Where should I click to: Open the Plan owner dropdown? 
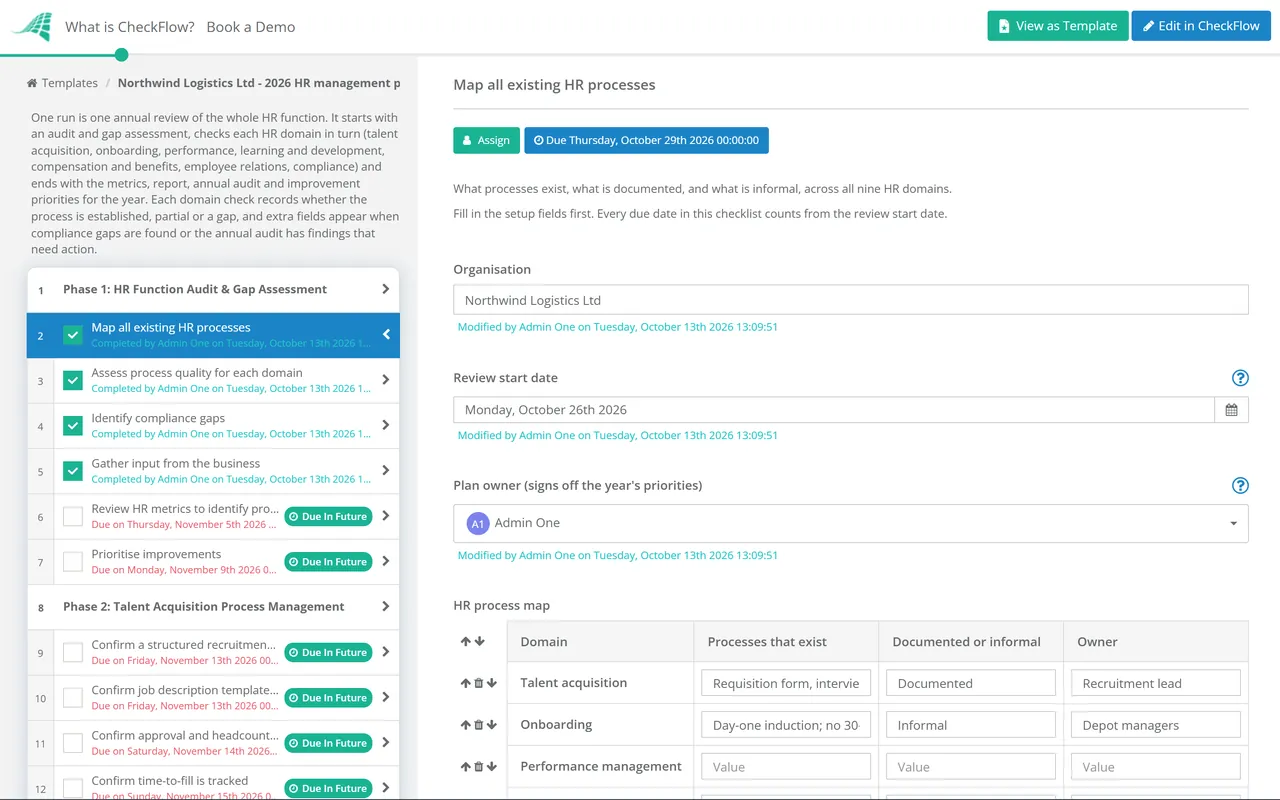click(x=851, y=523)
